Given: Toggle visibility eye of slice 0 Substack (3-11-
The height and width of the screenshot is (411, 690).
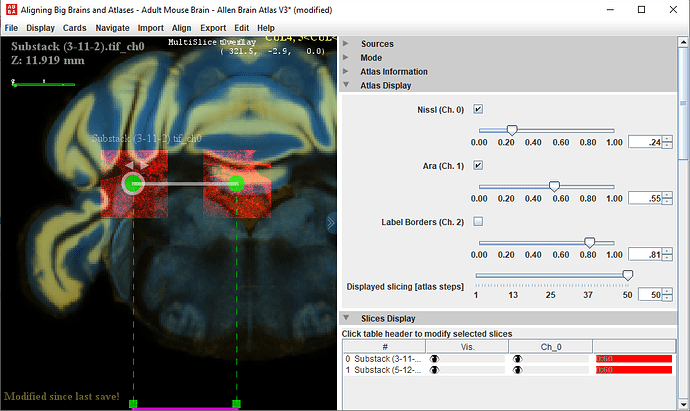Looking at the screenshot, I should (434, 359).
